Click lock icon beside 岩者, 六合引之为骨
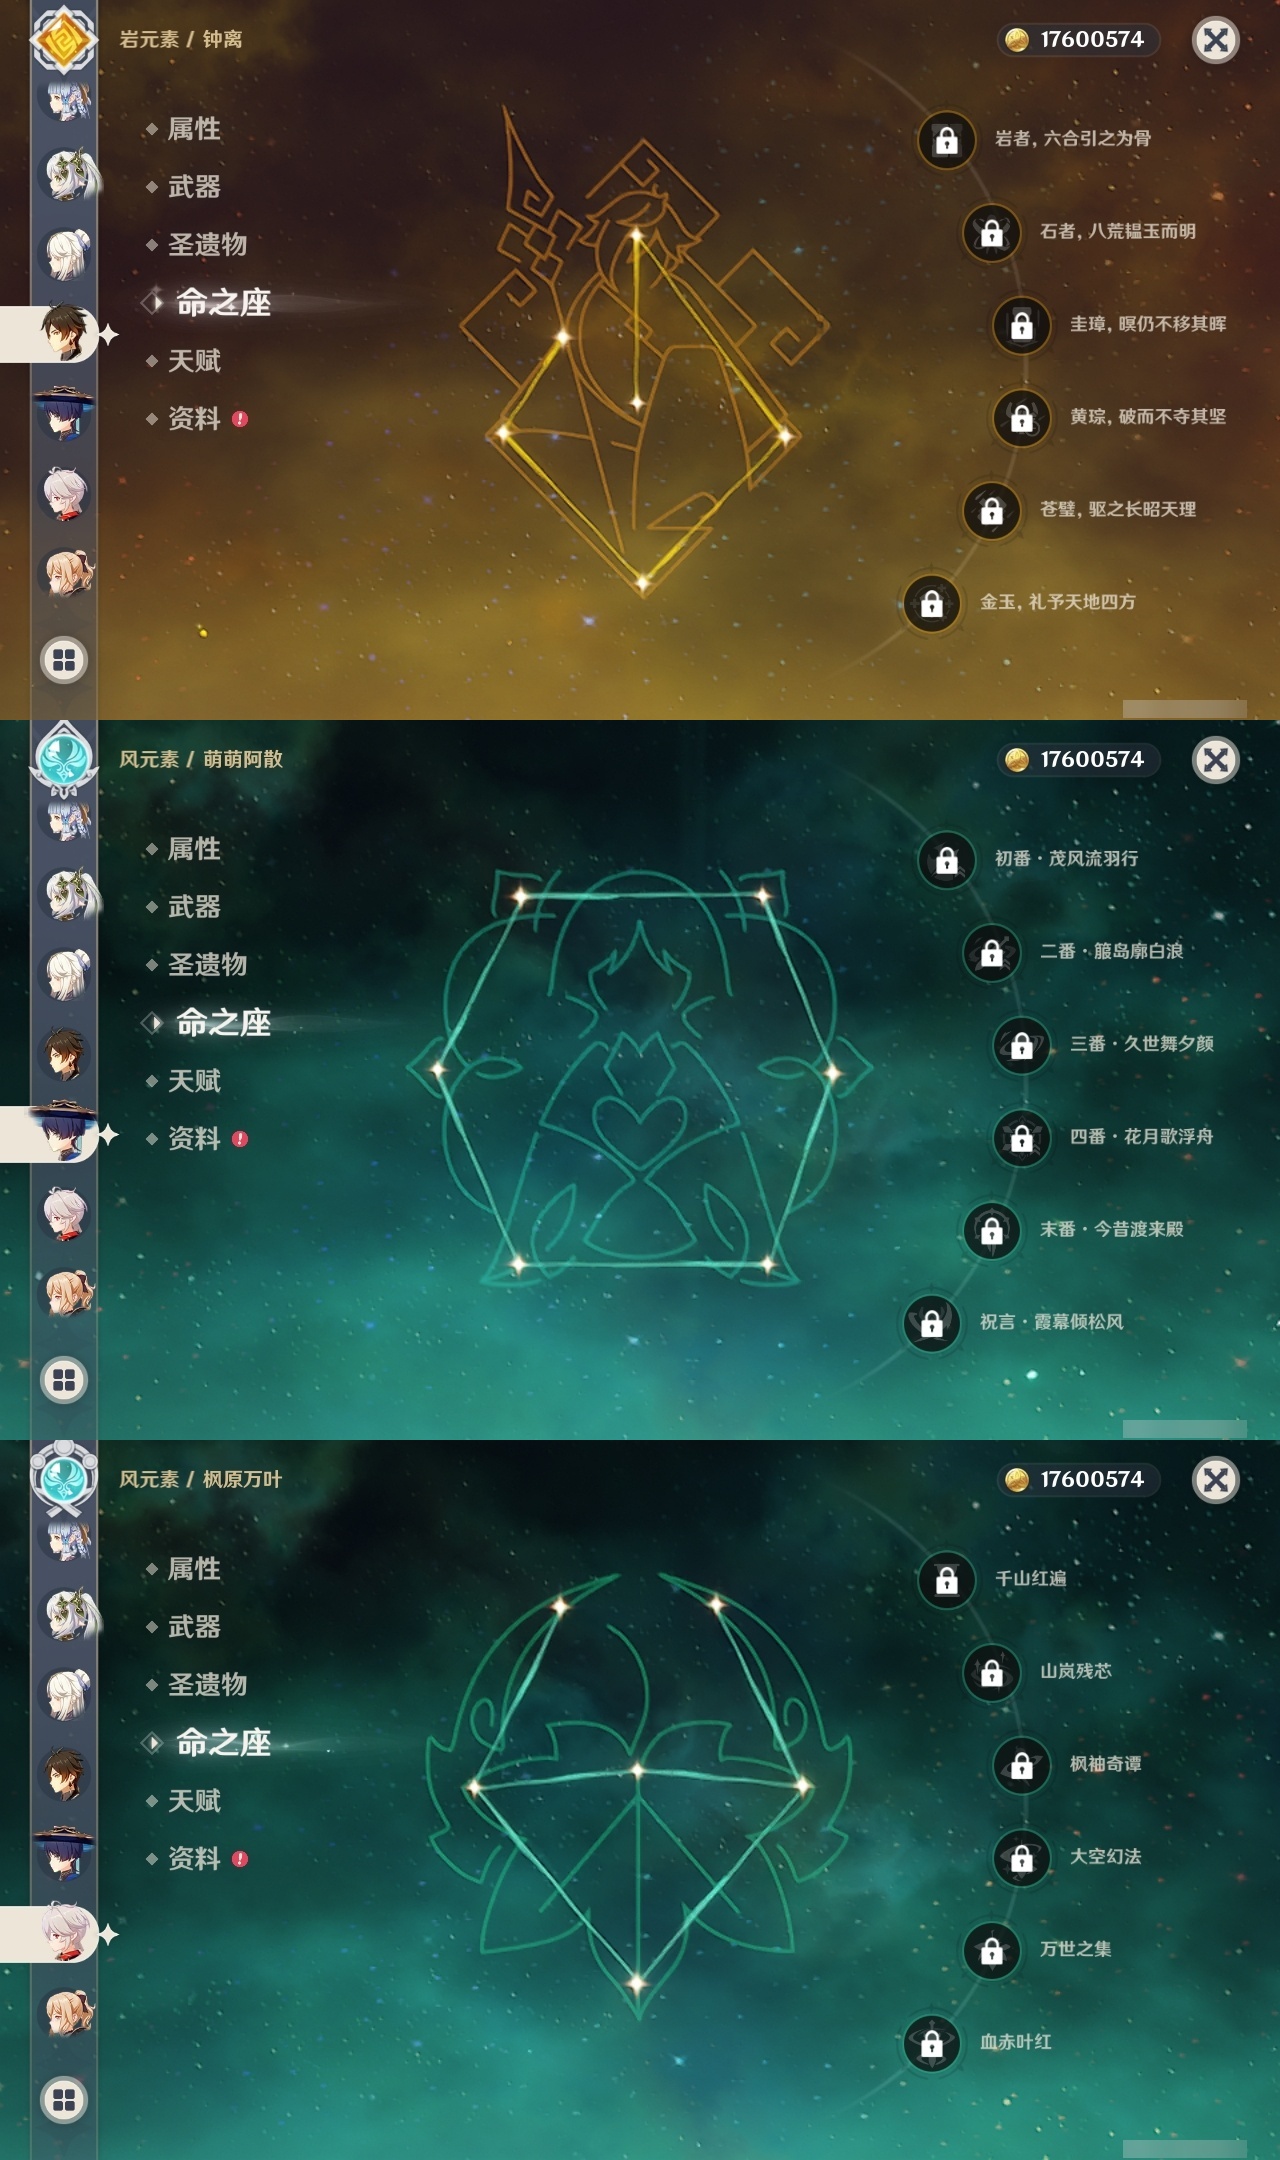Screen dimensions: 1280x2160 click(x=946, y=140)
